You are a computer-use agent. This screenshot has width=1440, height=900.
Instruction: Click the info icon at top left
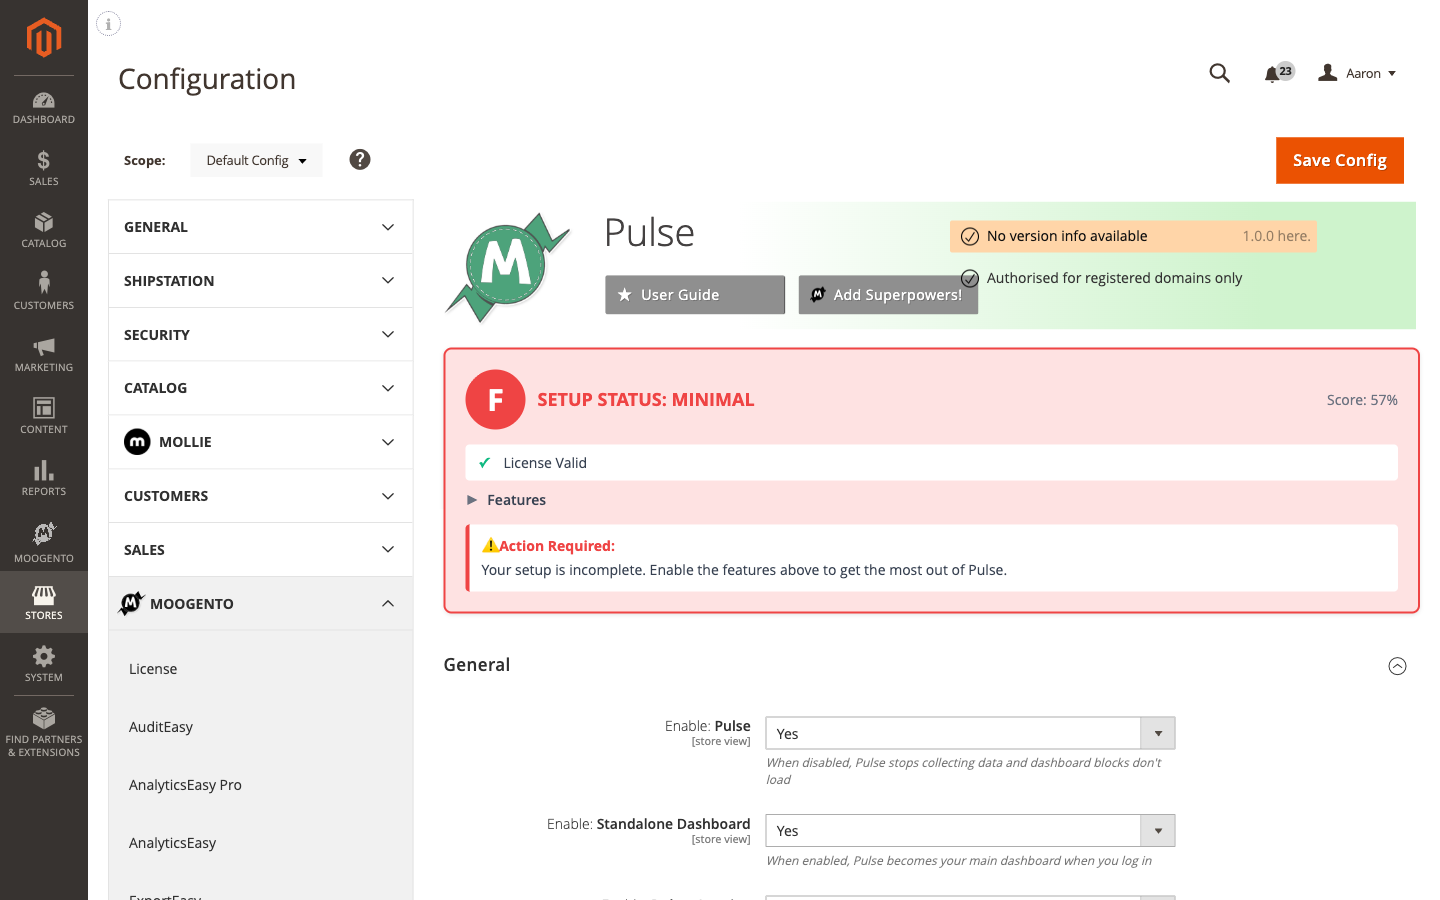[108, 24]
